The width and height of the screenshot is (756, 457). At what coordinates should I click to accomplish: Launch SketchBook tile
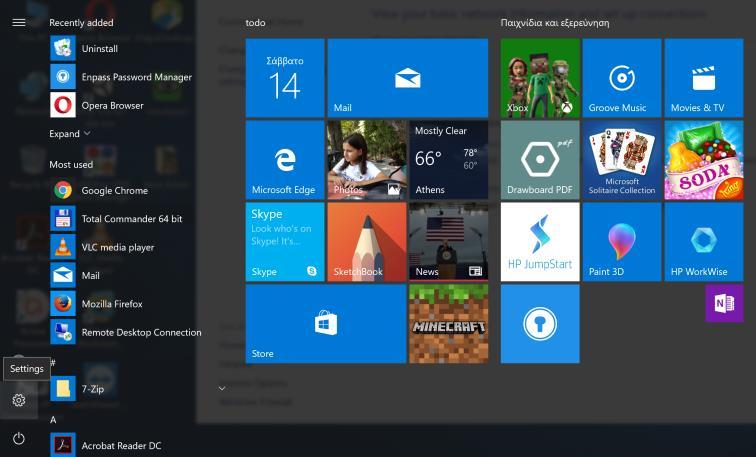pos(367,242)
